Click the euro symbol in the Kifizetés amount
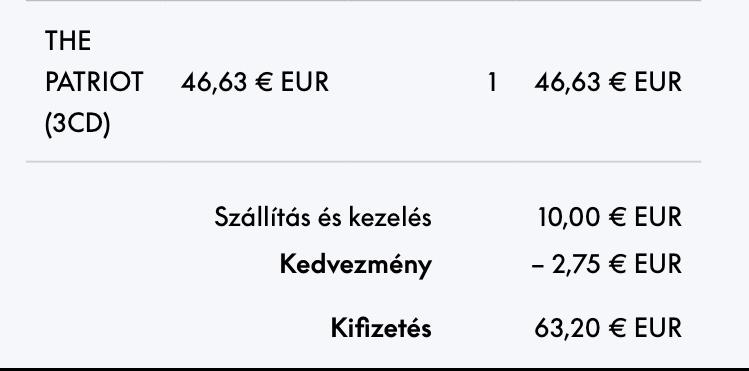Viewport: 749px width, 371px height. (x=617, y=329)
